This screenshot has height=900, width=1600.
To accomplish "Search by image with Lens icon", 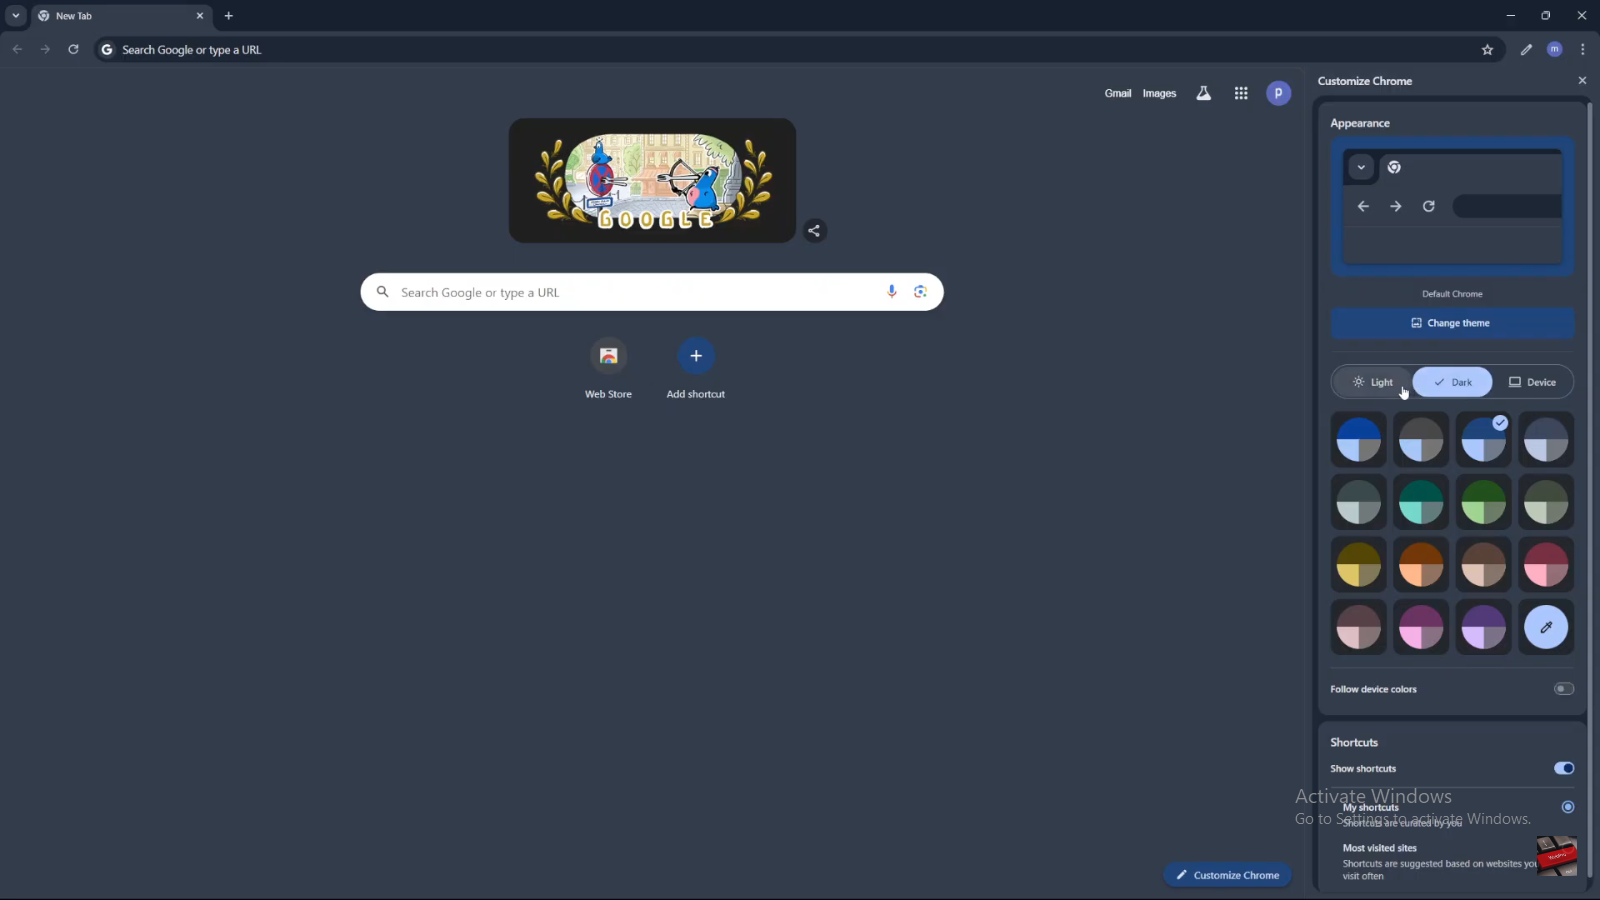I will pos(920,292).
